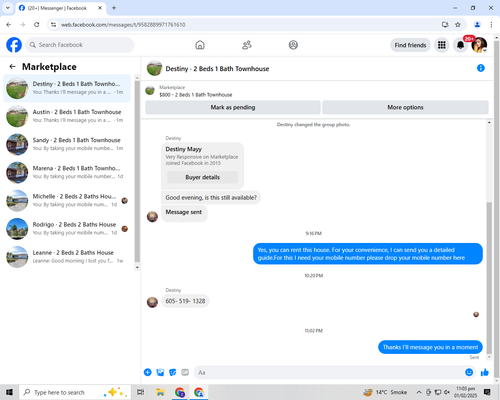Open the Friends icon in top navigation
Screen dimensions: 500x400
click(247, 45)
